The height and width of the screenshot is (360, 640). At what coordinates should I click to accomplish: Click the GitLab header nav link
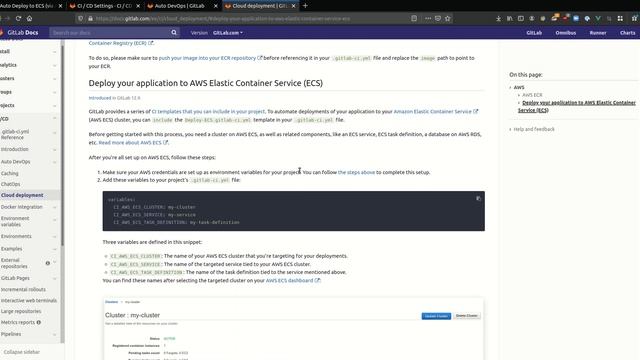tap(534, 33)
